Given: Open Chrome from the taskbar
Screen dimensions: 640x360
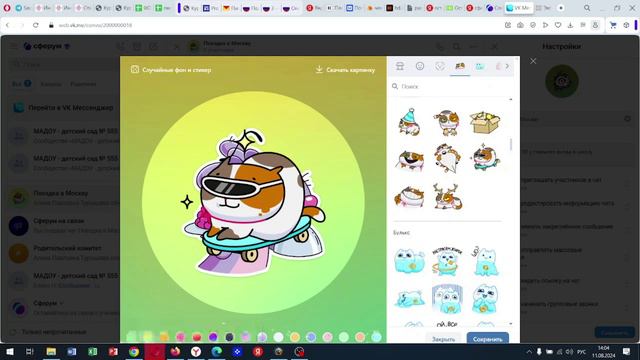Looking at the screenshot, I should click(134, 351).
